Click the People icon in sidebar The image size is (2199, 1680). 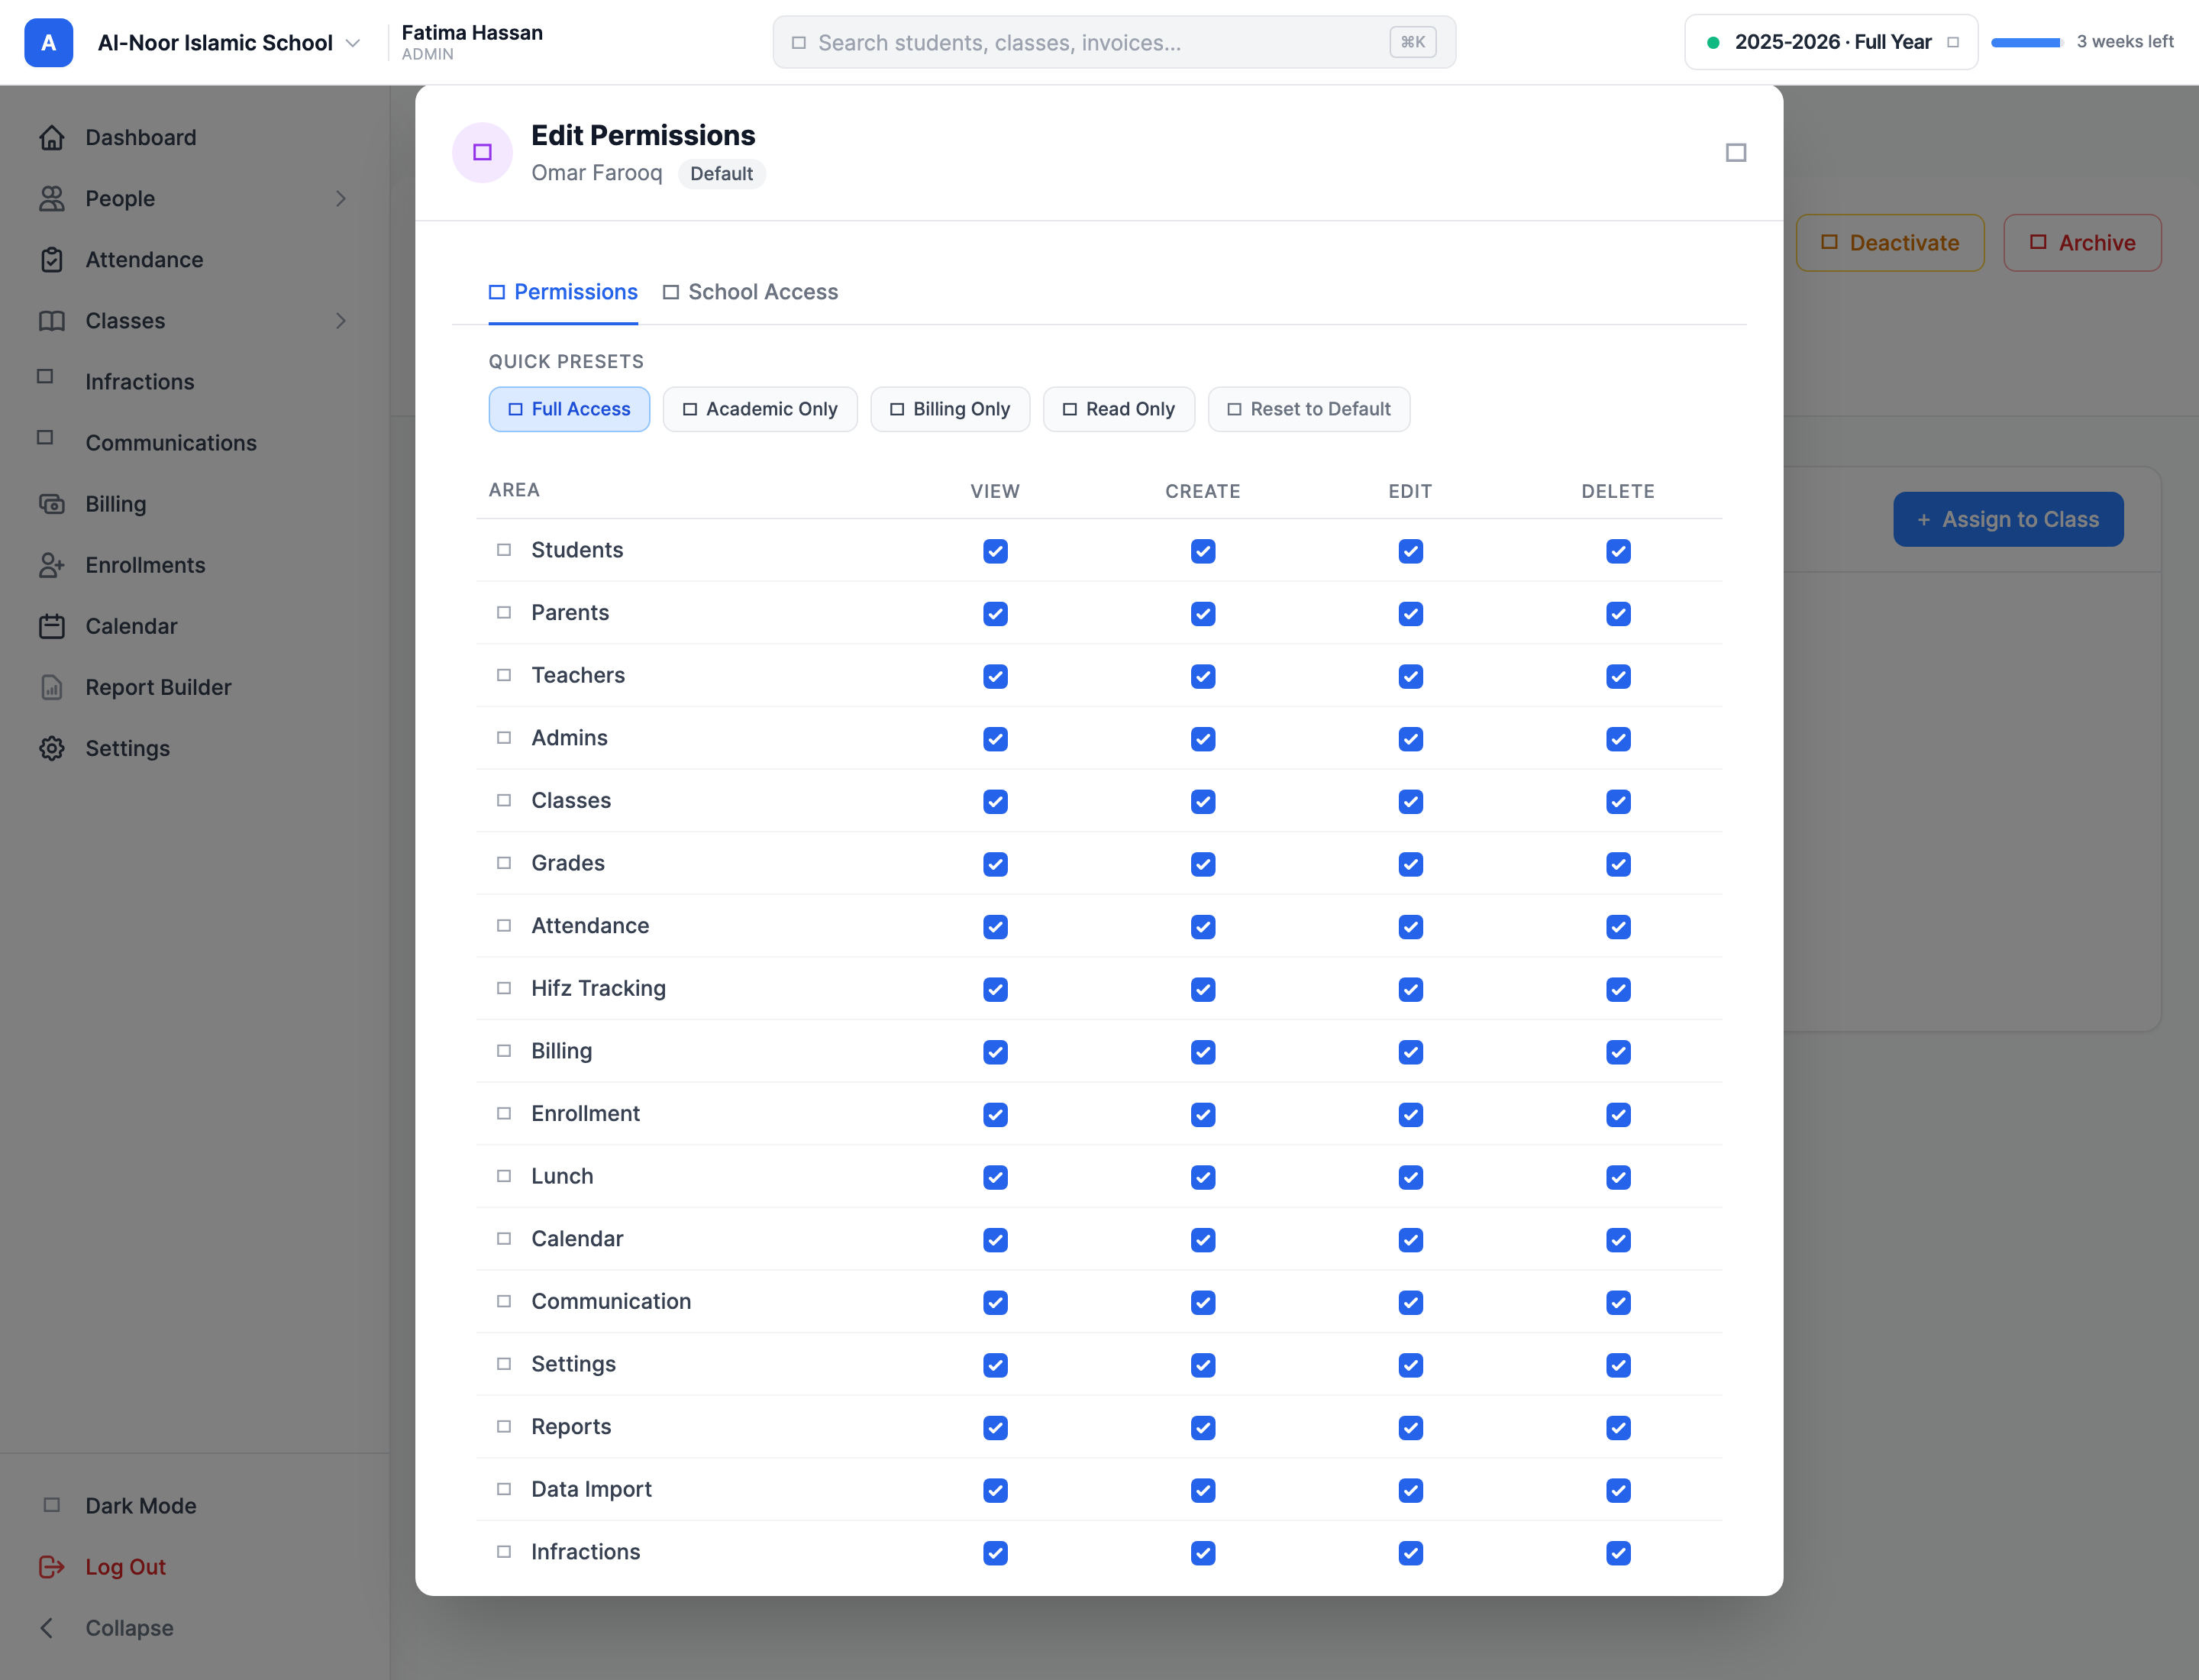click(52, 199)
